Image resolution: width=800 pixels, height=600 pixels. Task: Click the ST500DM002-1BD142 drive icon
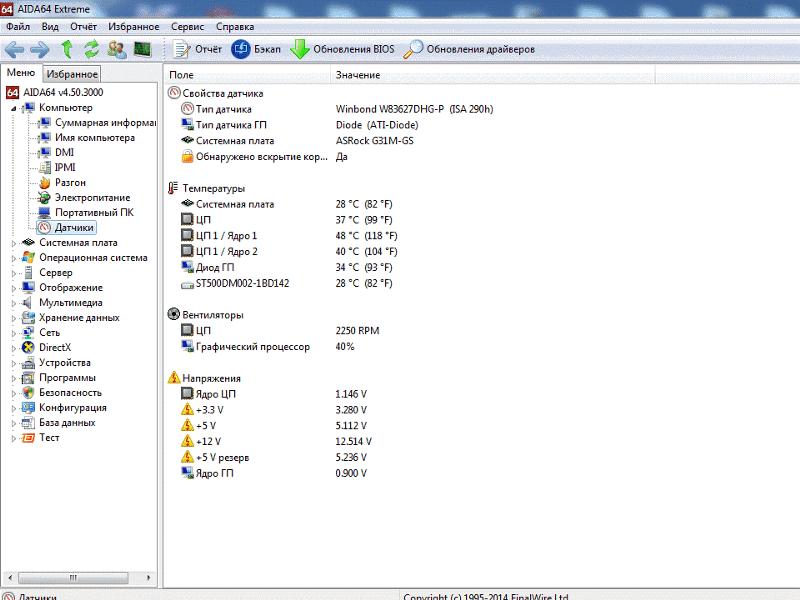coord(187,284)
